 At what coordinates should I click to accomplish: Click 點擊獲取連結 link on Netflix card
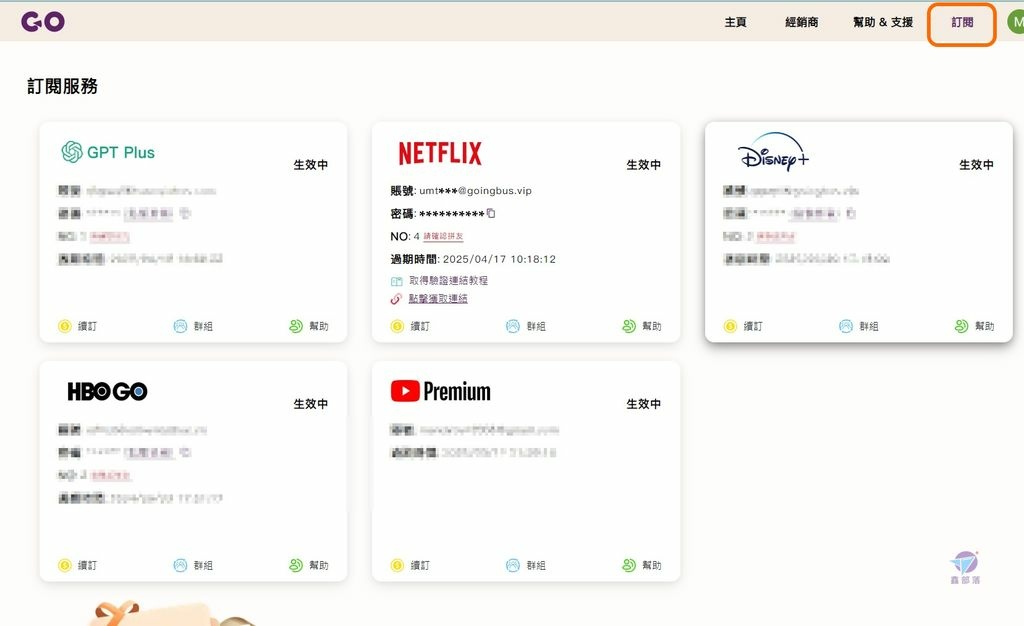[x=438, y=298]
